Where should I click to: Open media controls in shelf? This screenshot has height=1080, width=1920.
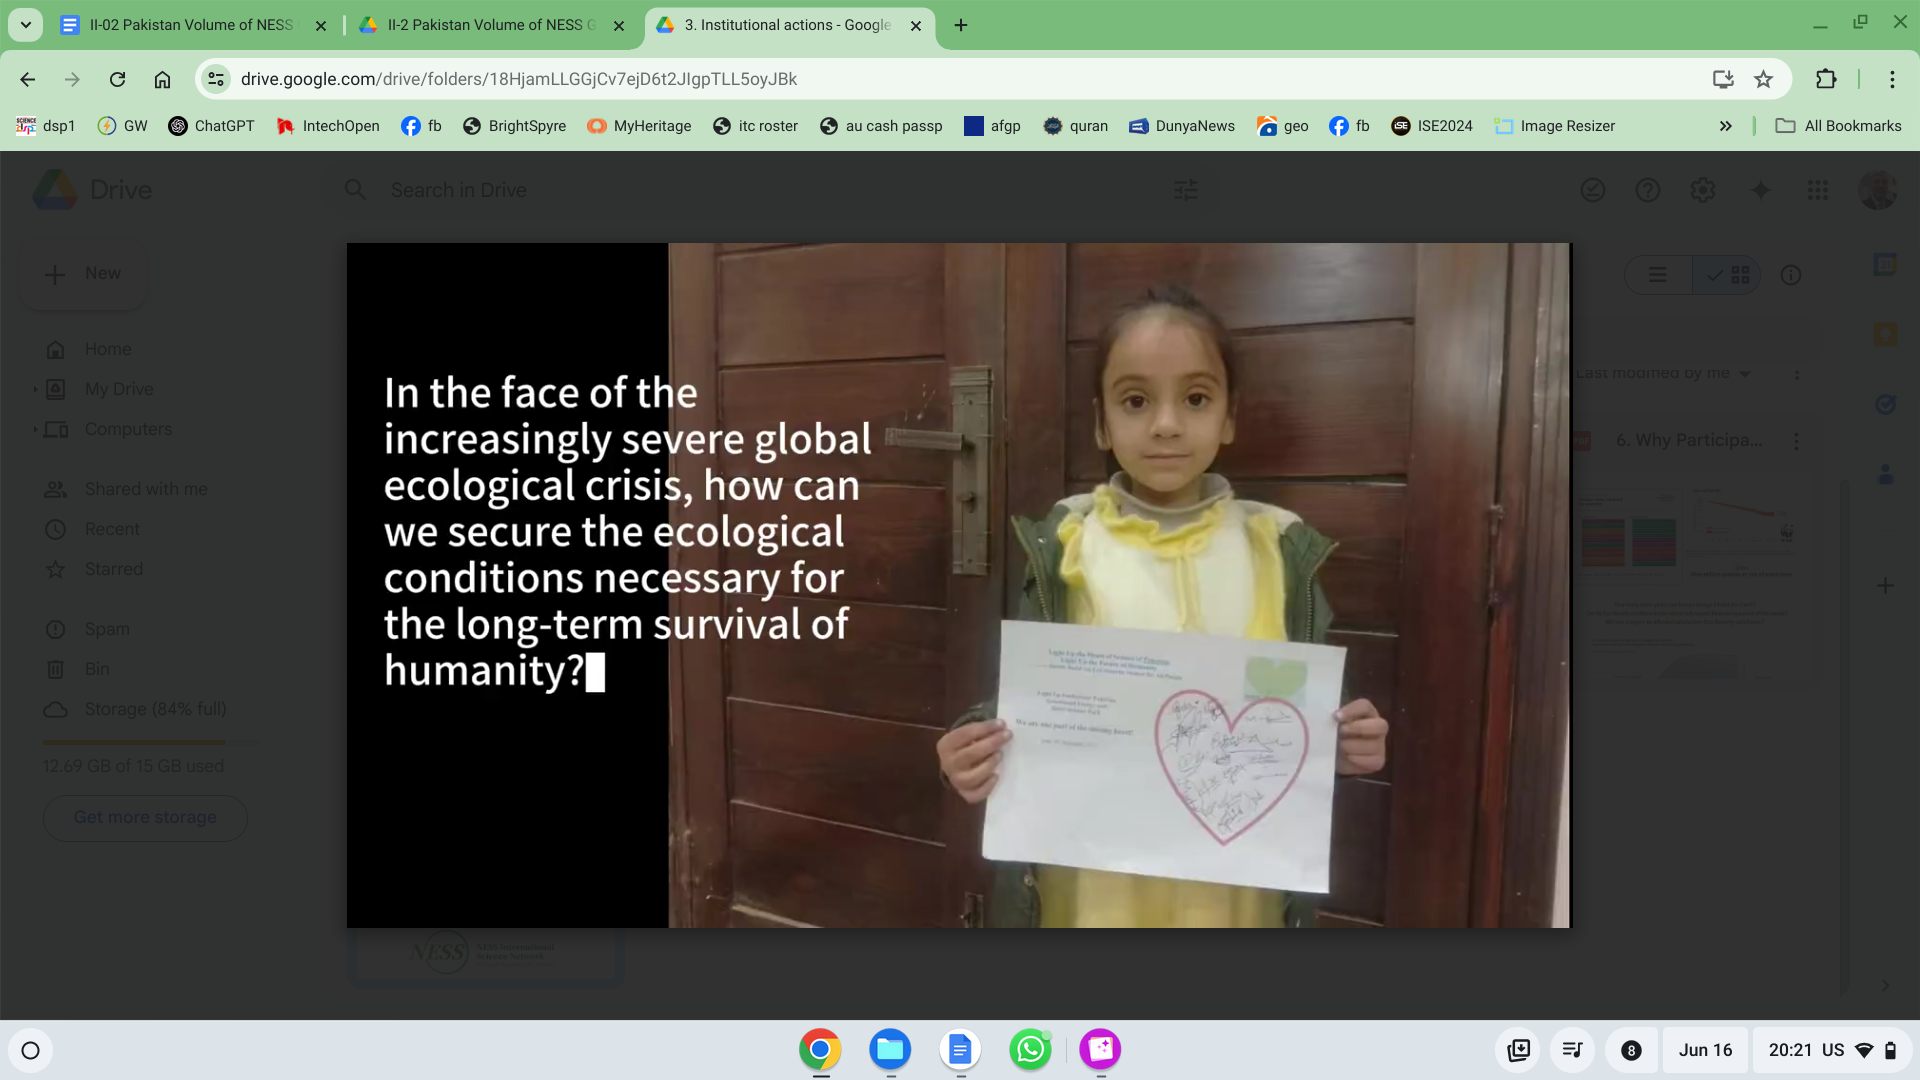click(x=1572, y=1050)
